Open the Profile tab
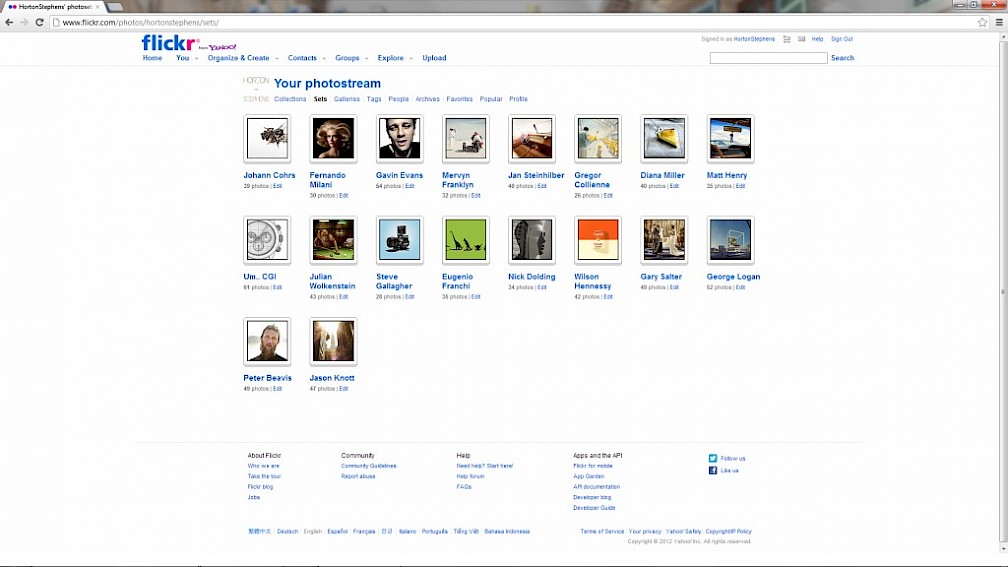Viewport: 1008px width, 567px height. point(518,99)
